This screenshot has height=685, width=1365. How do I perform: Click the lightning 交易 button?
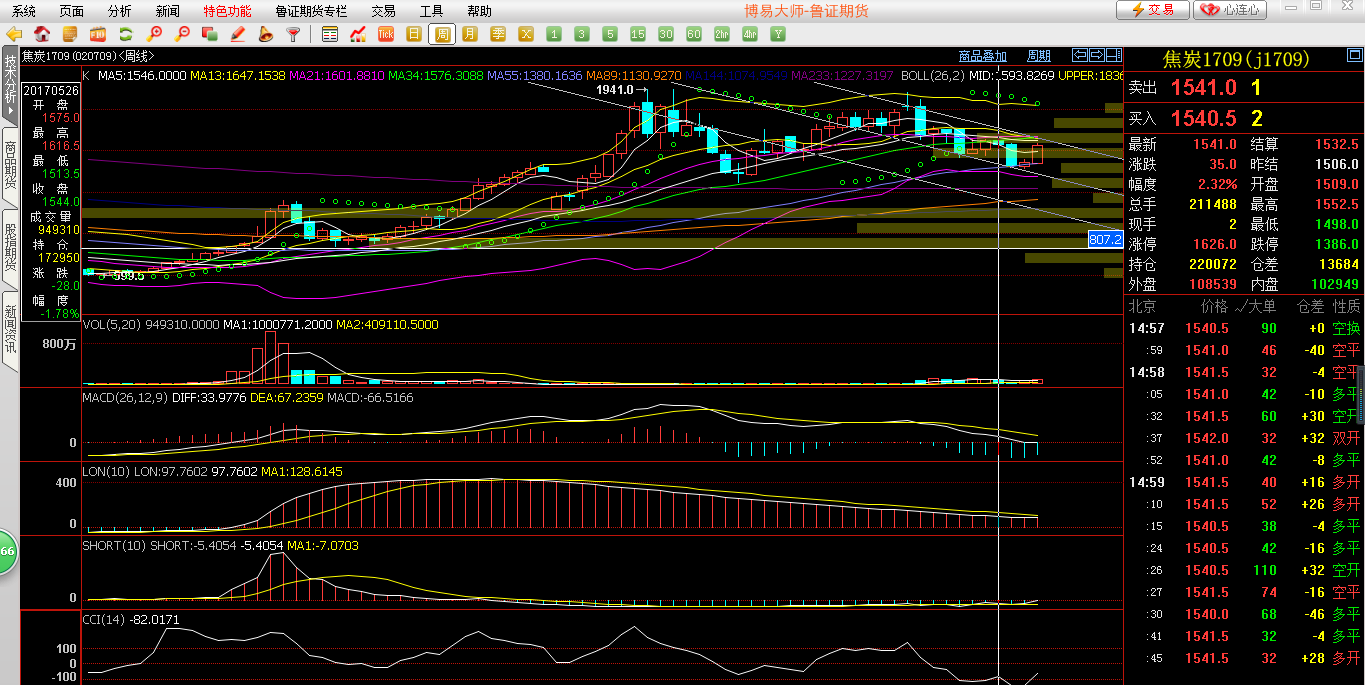(1153, 10)
